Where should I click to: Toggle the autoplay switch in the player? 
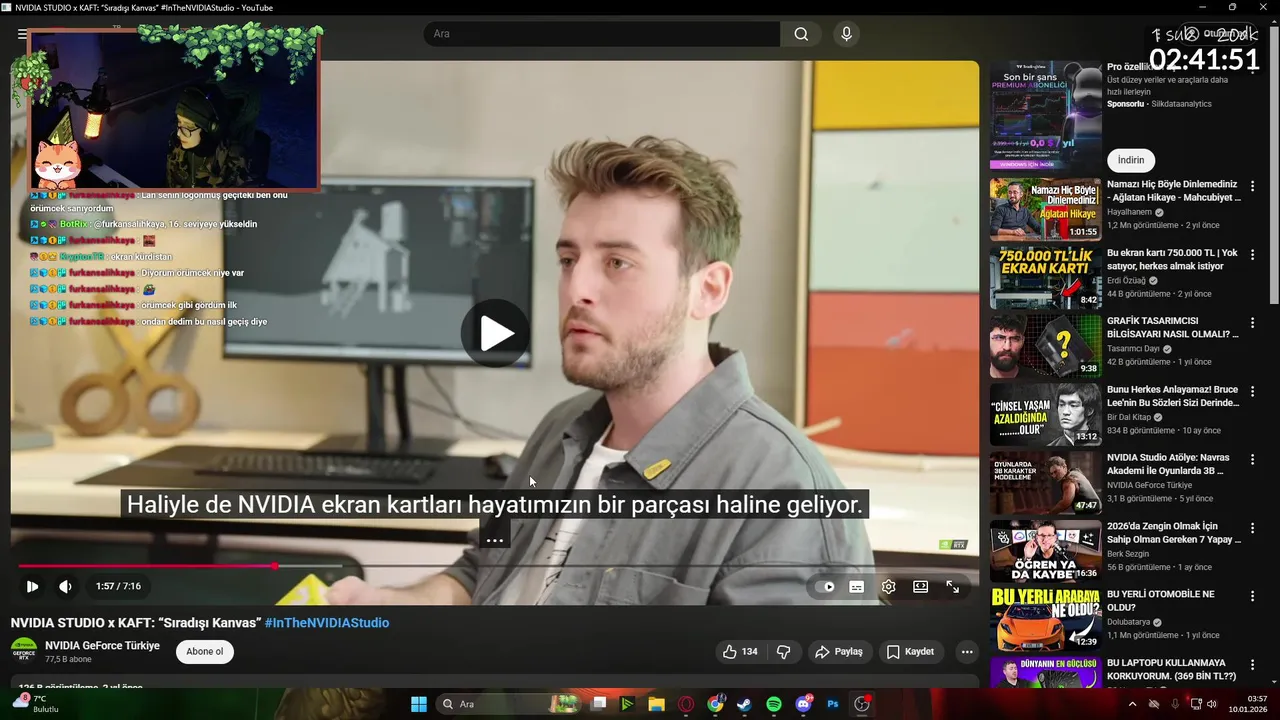[x=824, y=587]
